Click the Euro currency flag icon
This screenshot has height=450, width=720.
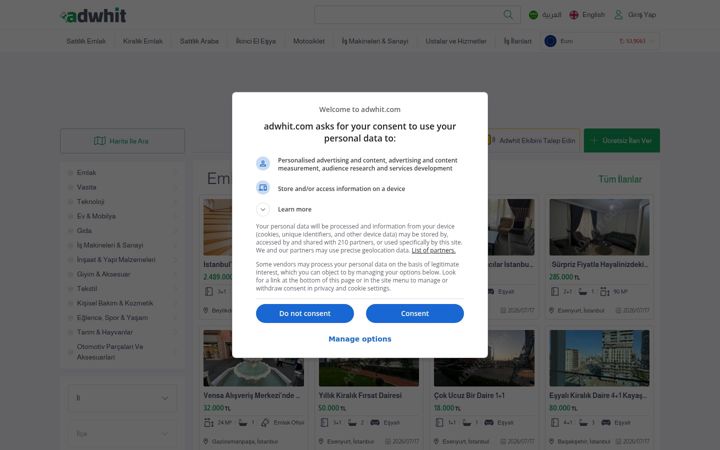click(550, 41)
